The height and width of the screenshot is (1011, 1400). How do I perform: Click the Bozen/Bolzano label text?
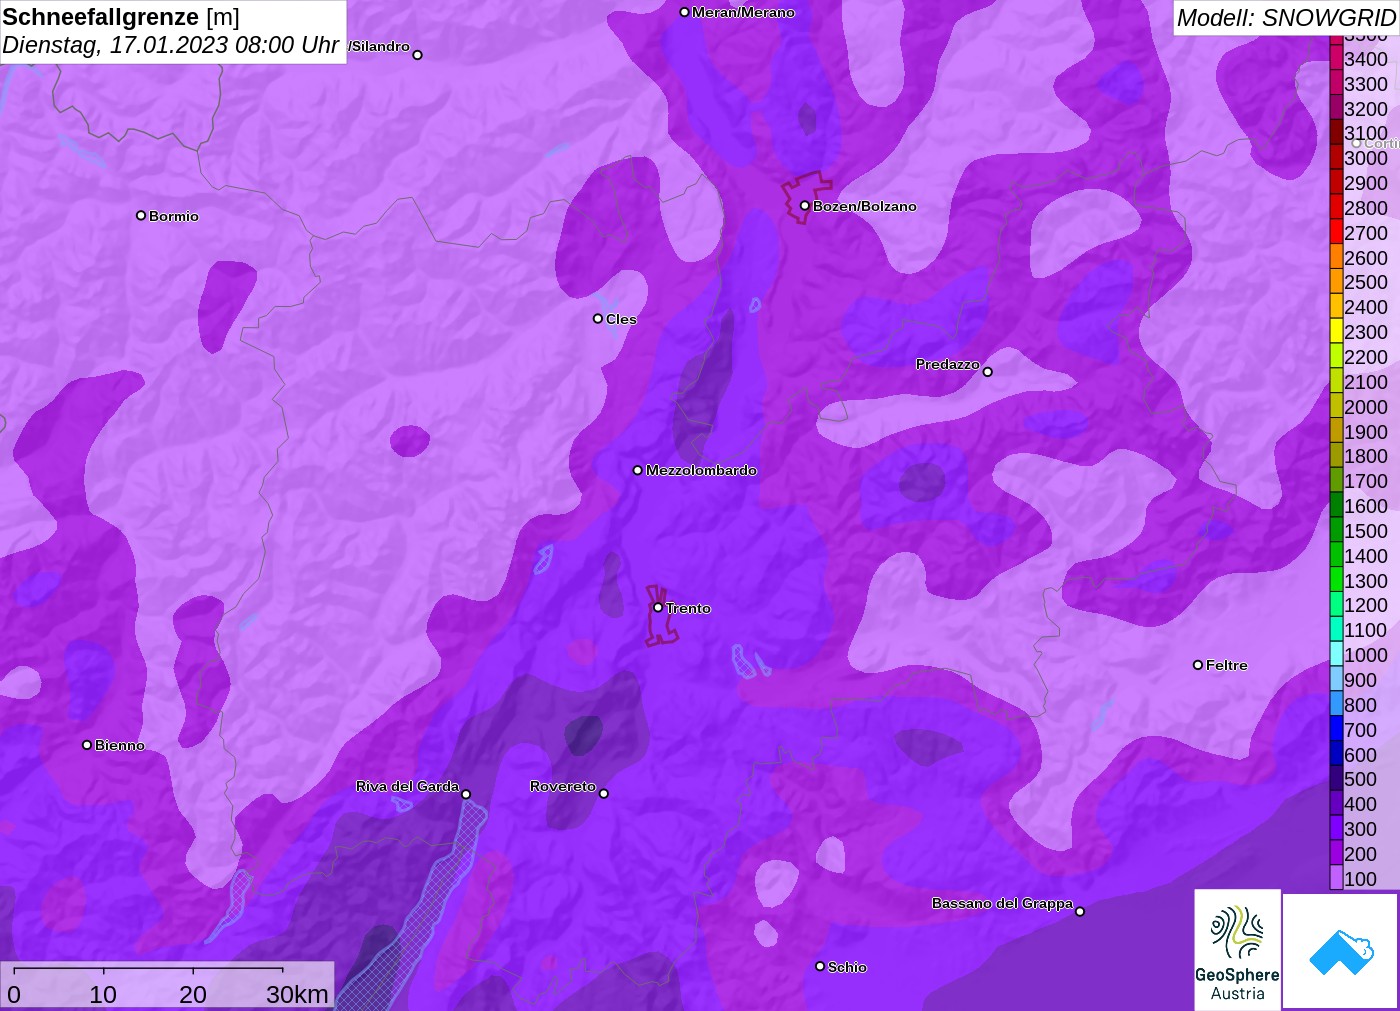coord(865,206)
